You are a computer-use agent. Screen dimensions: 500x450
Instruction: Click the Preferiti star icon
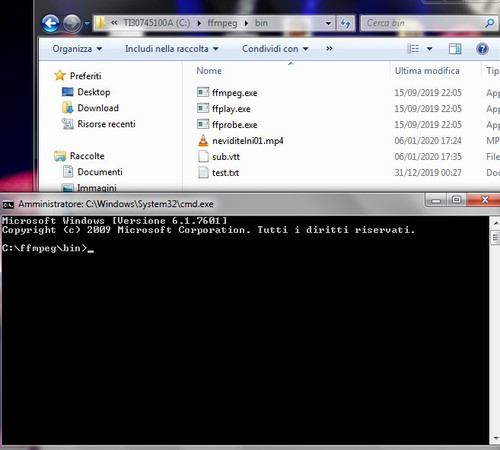click(60, 75)
